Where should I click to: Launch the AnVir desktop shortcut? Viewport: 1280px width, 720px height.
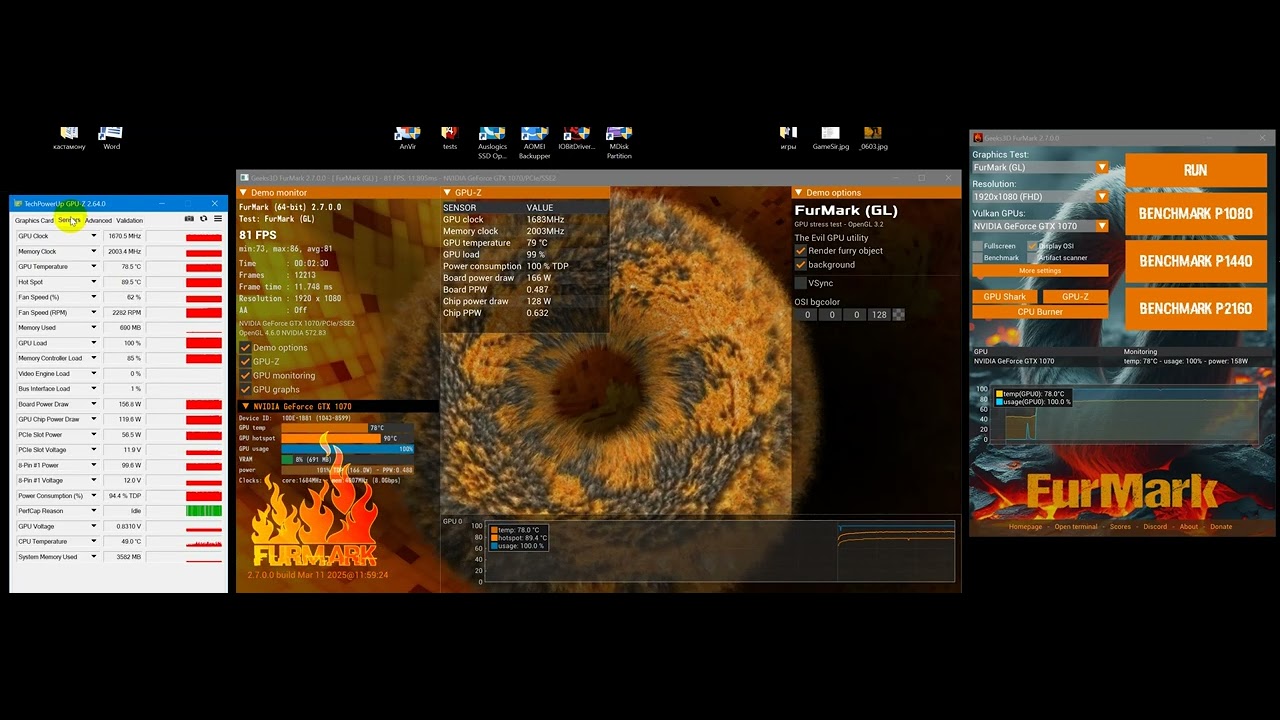click(407, 138)
